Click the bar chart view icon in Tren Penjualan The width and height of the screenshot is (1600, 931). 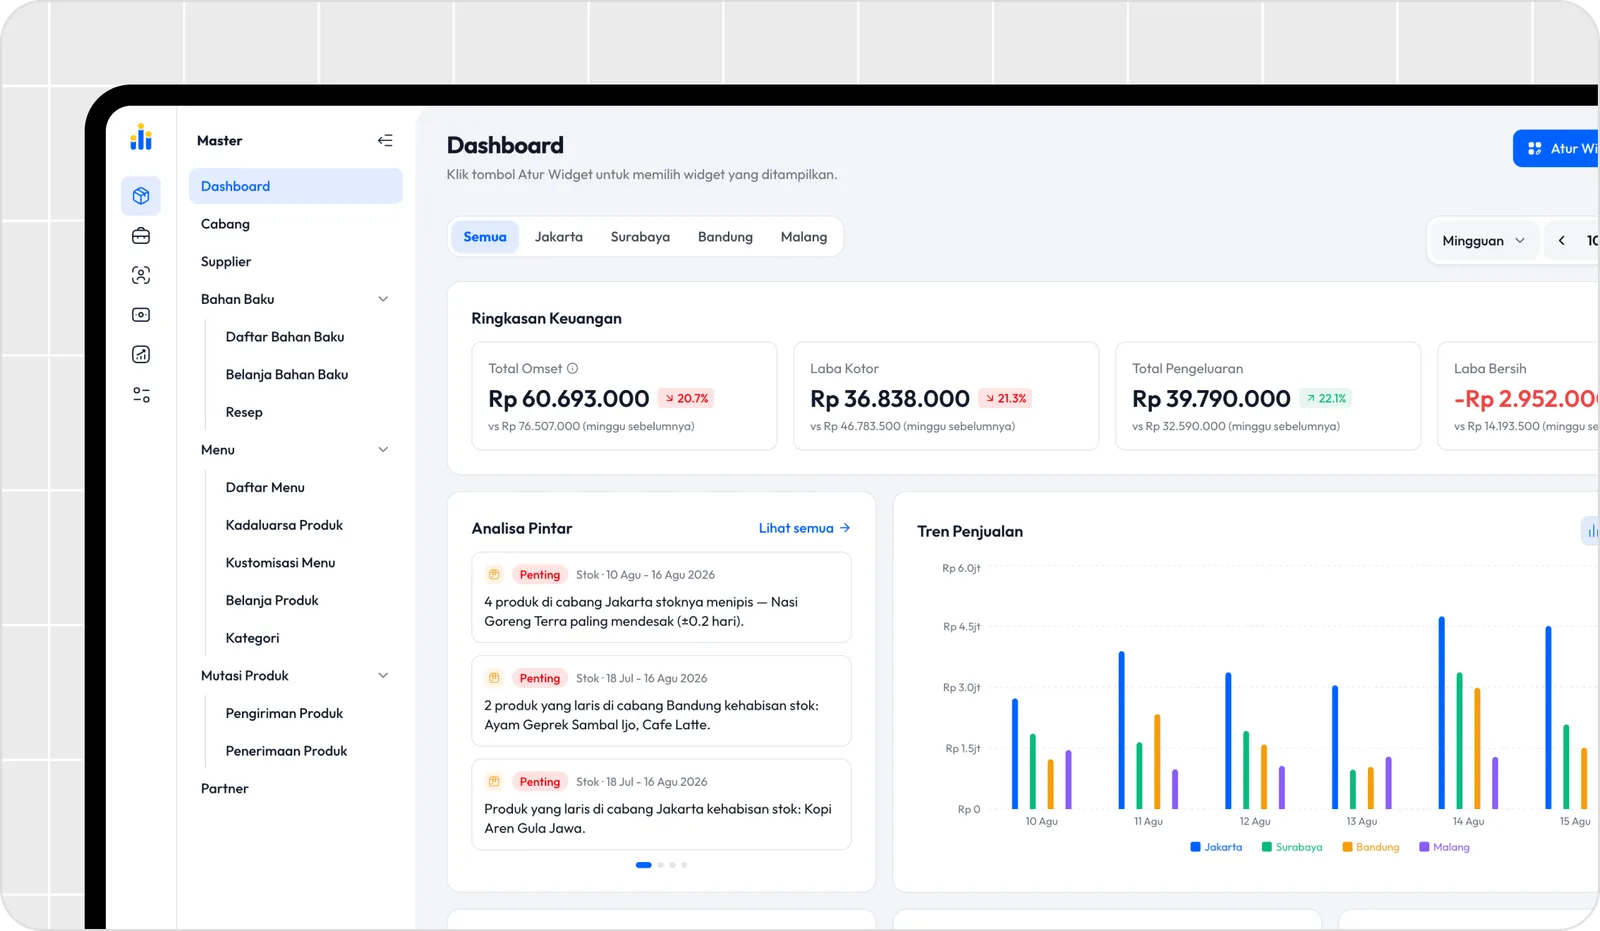1591,531
